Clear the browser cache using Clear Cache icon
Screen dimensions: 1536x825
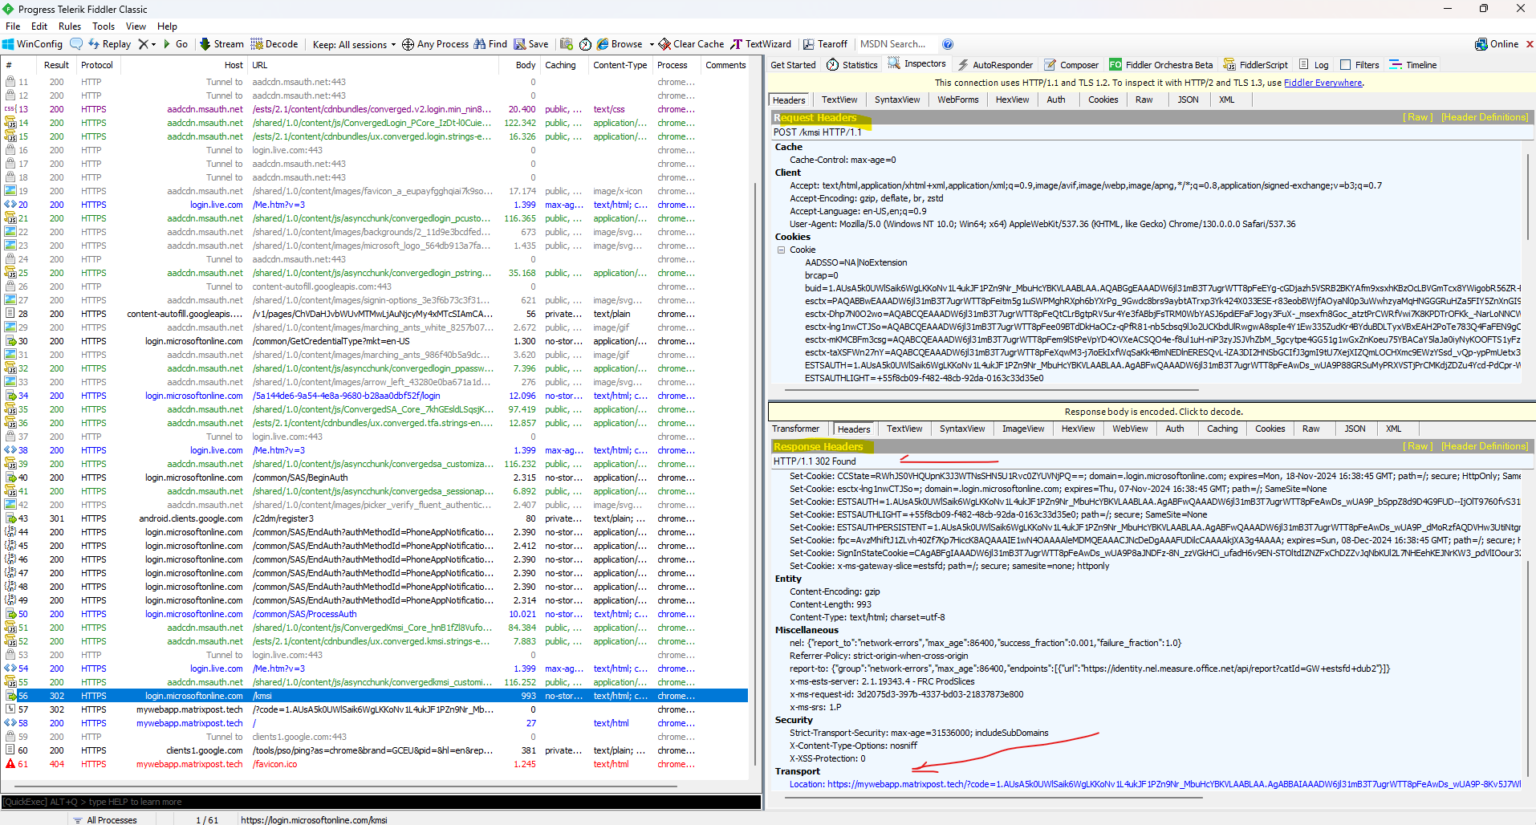[x=692, y=44]
